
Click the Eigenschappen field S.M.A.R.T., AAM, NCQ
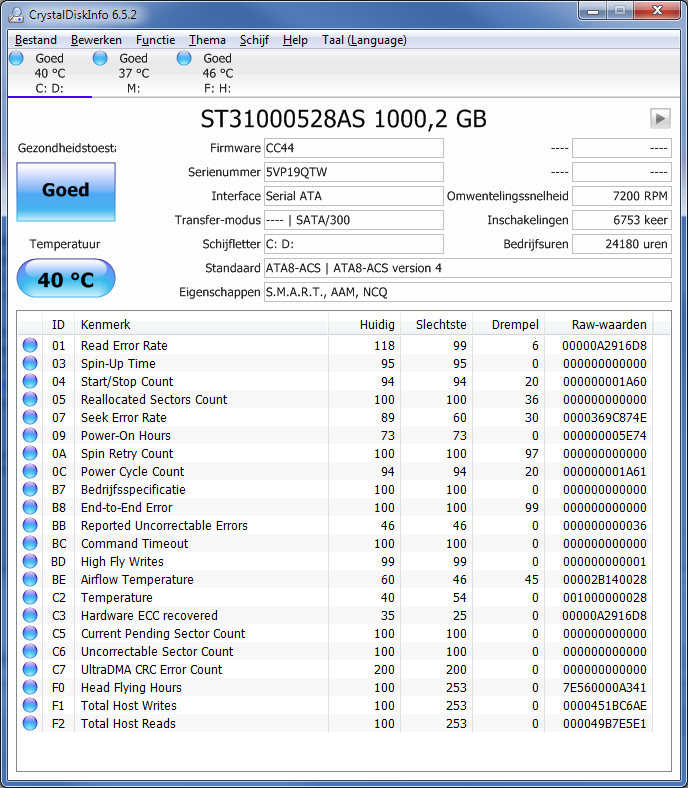[468, 292]
